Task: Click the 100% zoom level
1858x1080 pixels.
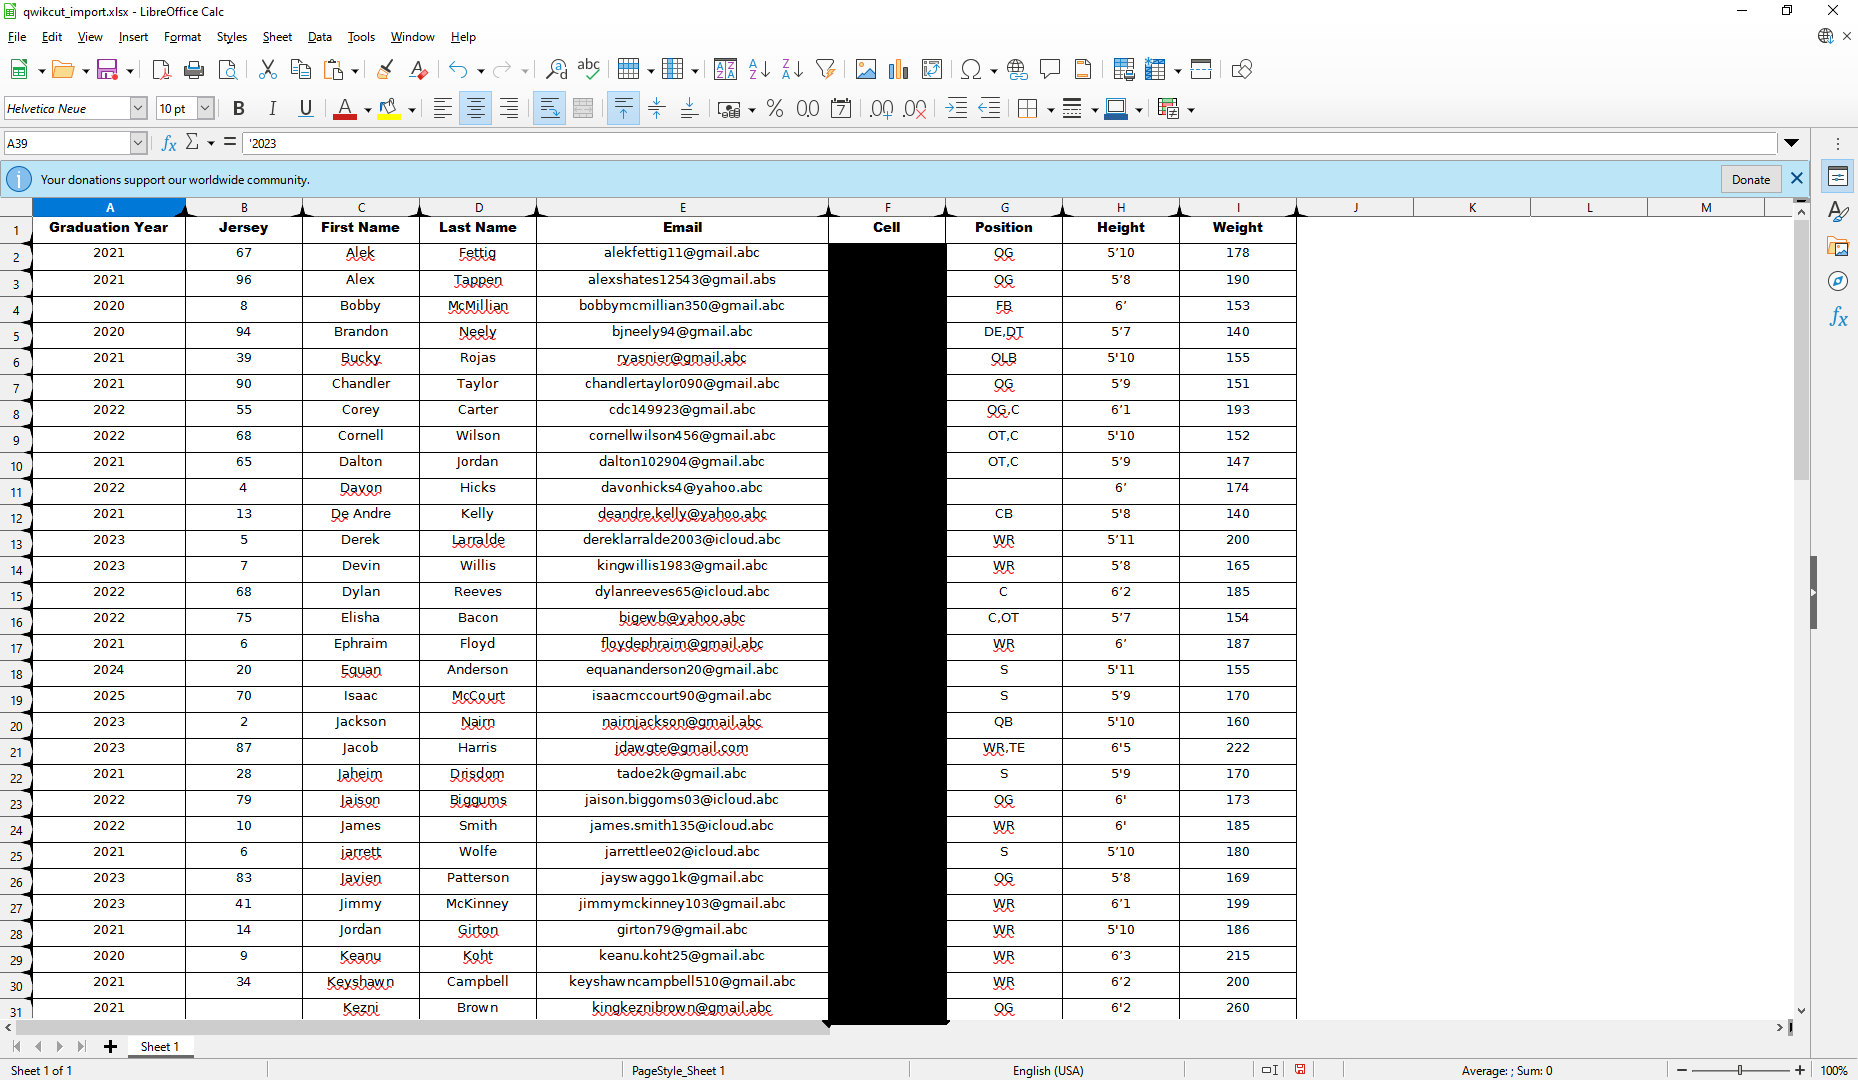Action: (1833, 1070)
